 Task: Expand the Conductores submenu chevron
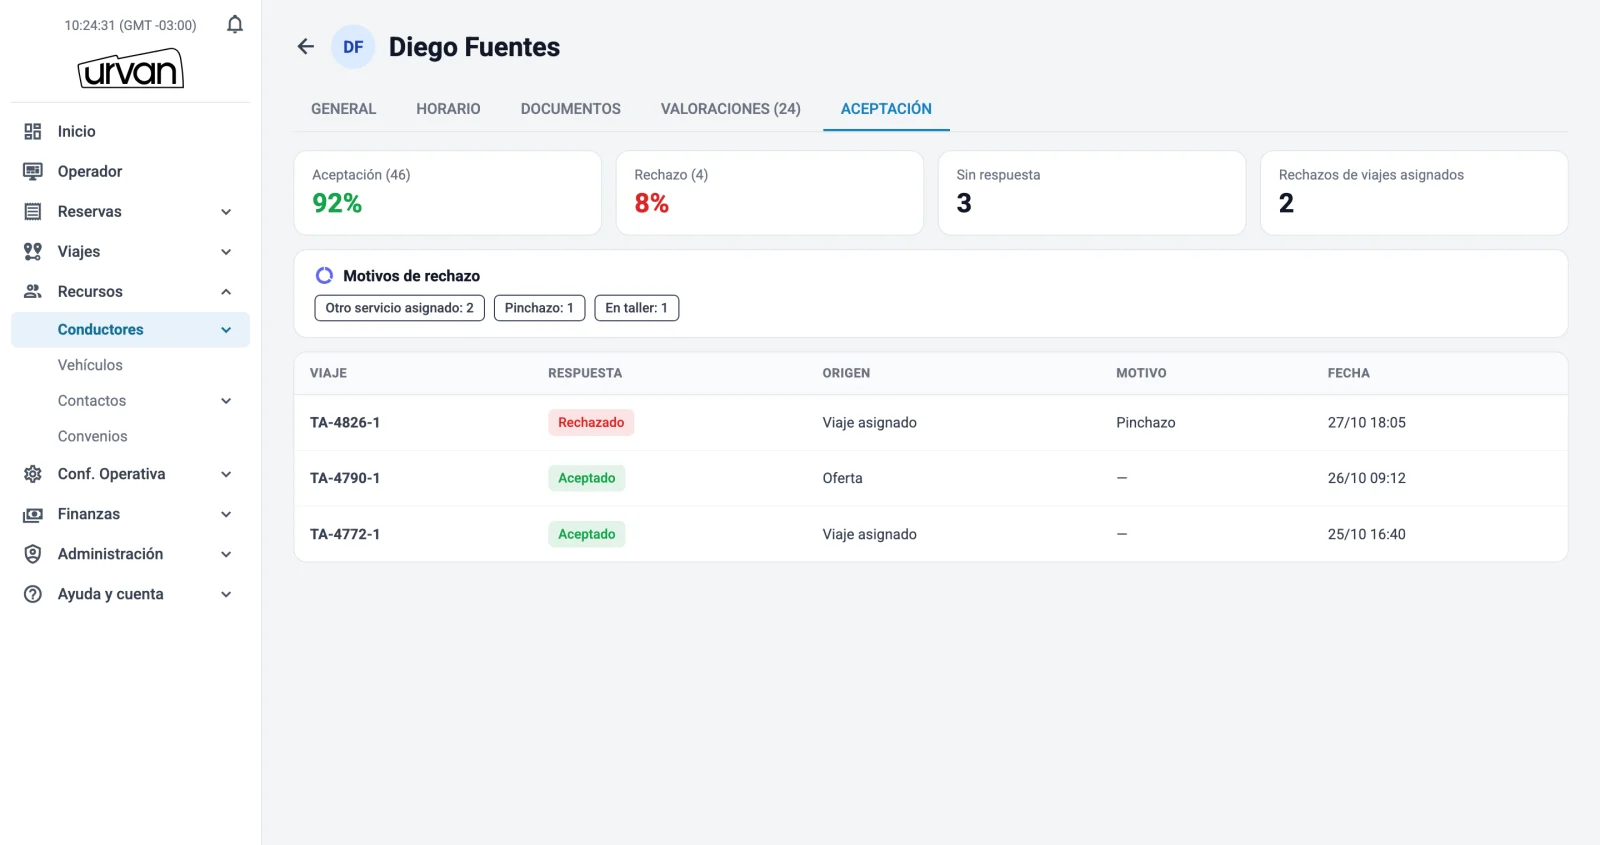pyautogui.click(x=226, y=330)
